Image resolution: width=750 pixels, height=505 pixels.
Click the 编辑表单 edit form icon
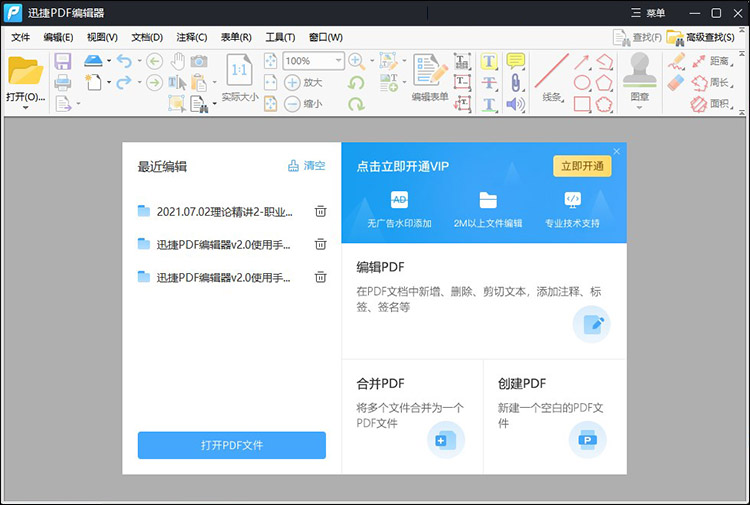pos(430,77)
